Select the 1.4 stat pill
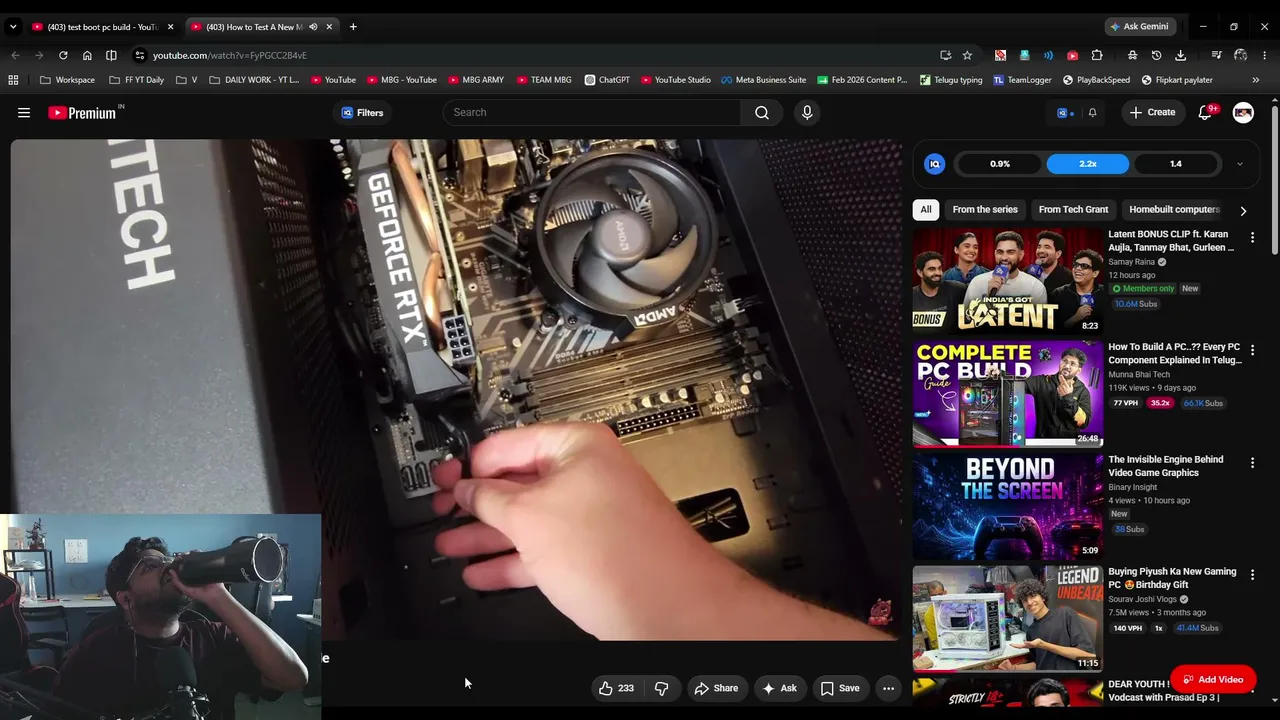This screenshot has height=720, width=1280. point(1176,164)
